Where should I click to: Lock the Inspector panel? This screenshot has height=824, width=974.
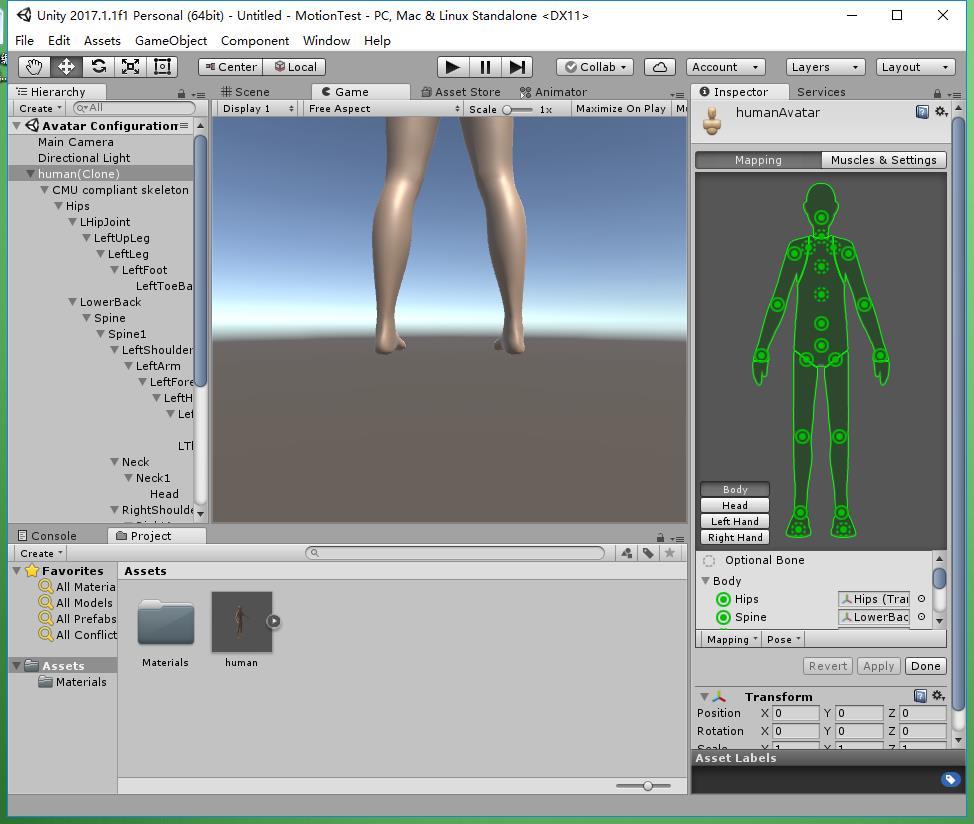(937, 94)
